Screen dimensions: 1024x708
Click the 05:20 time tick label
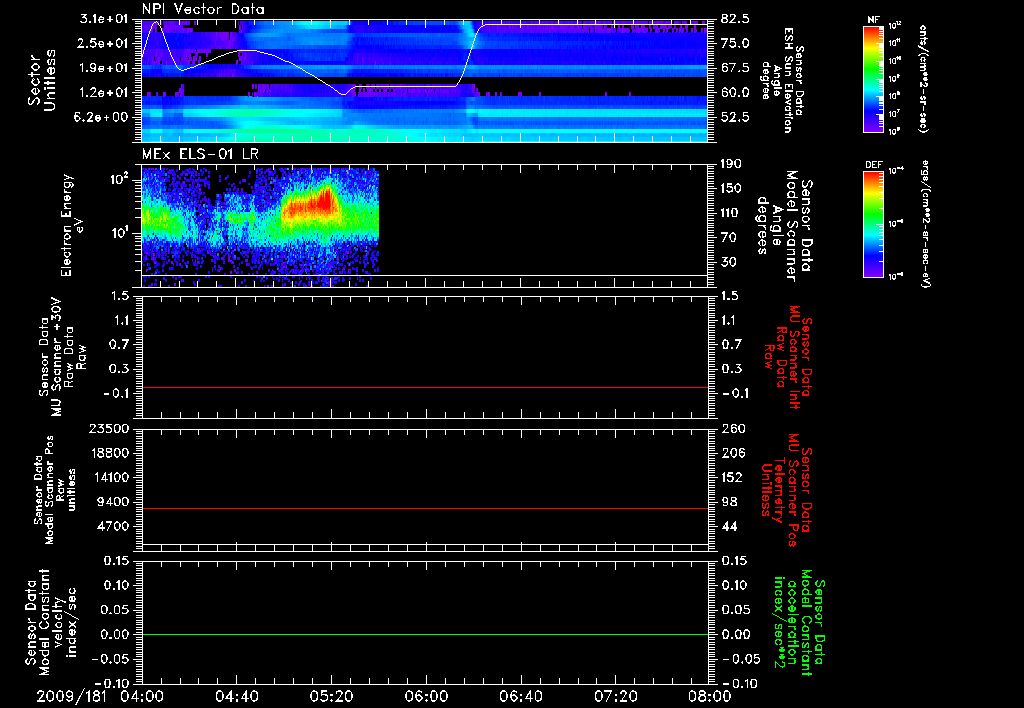pyautogui.click(x=331, y=696)
